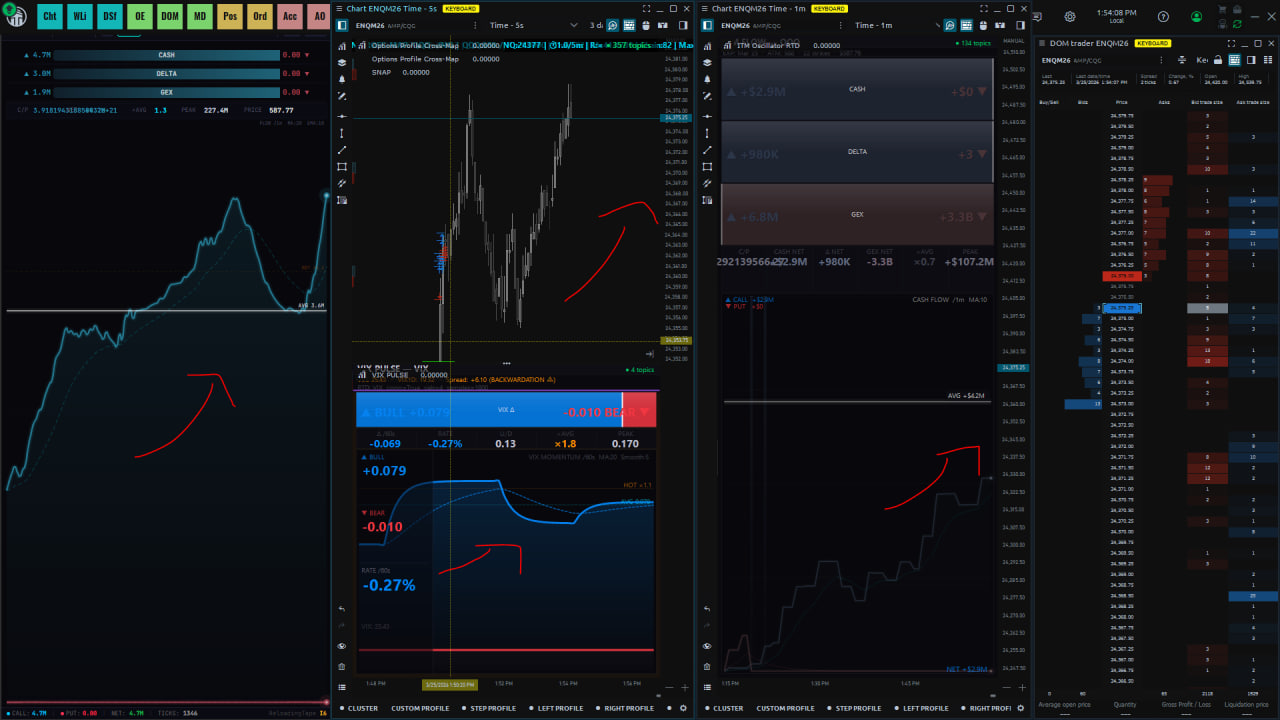Click trash icon in 5s chart sidebar
This screenshot has width=1280, height=720.
[x=342, y=666]
